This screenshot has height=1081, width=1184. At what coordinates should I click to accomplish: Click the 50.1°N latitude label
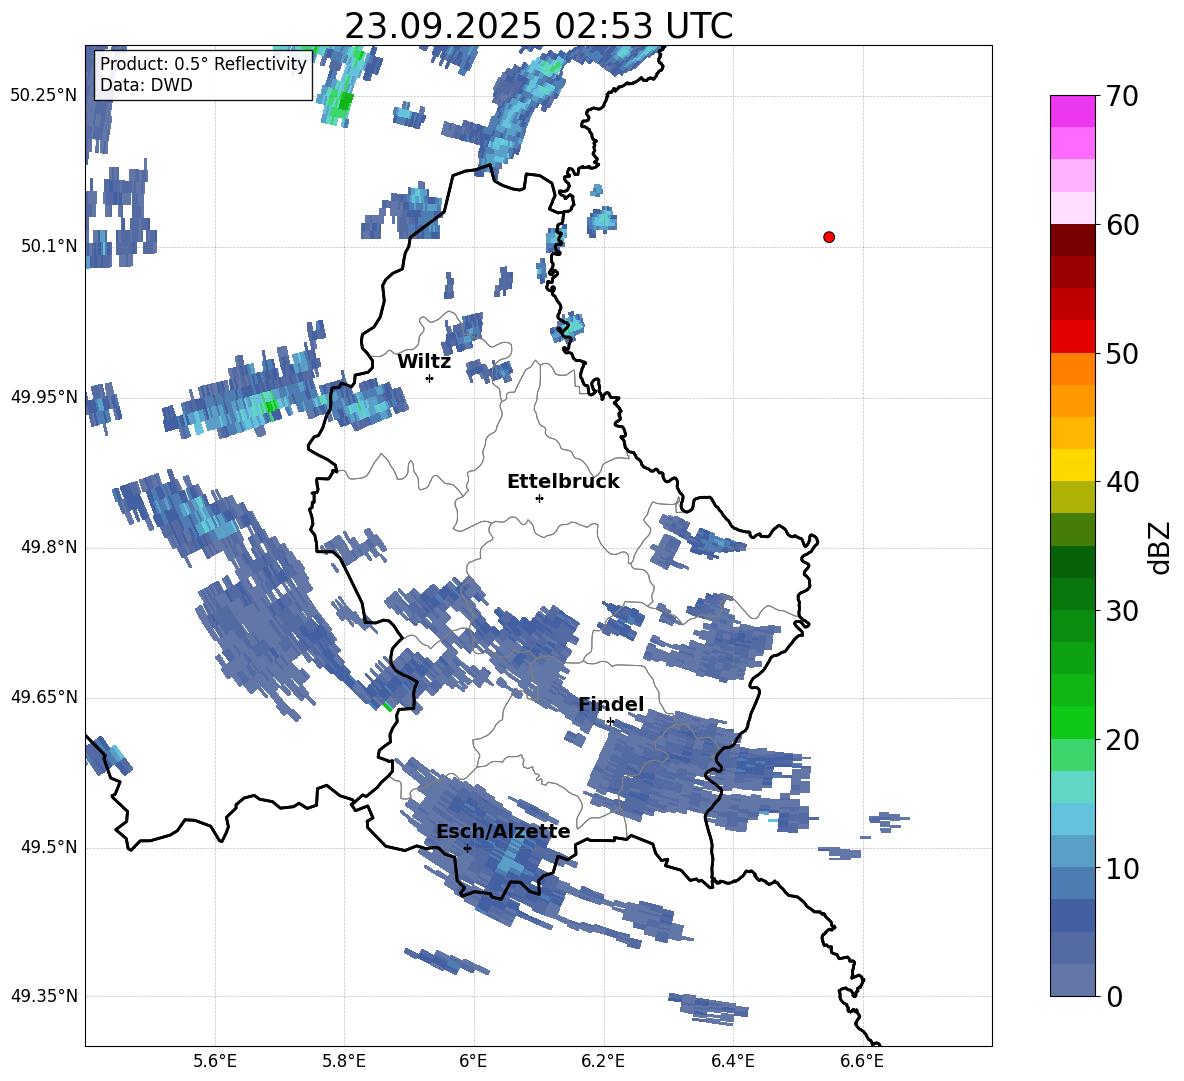tap(49, 246)
